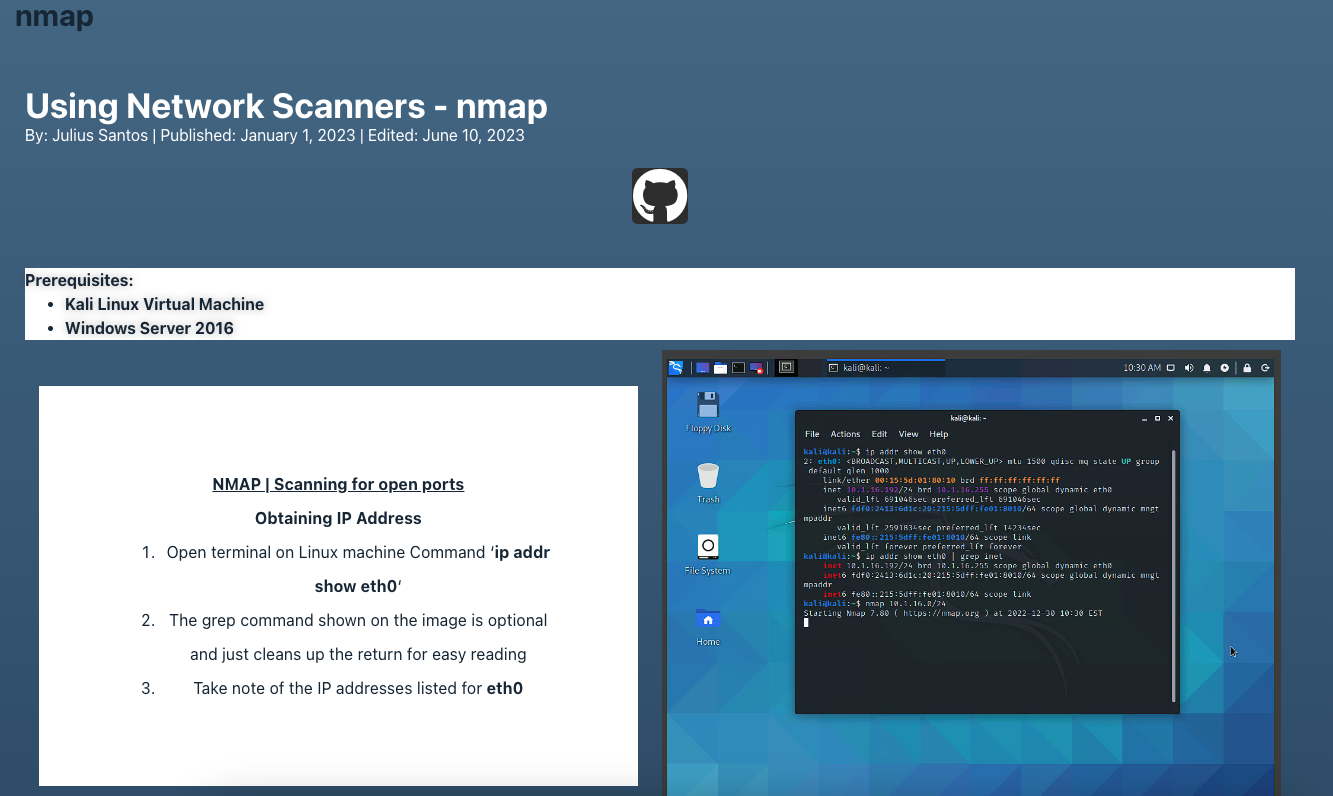
Task: Click the log out icon in panel
Action: pyautogui.click(x=1265, y=368)
